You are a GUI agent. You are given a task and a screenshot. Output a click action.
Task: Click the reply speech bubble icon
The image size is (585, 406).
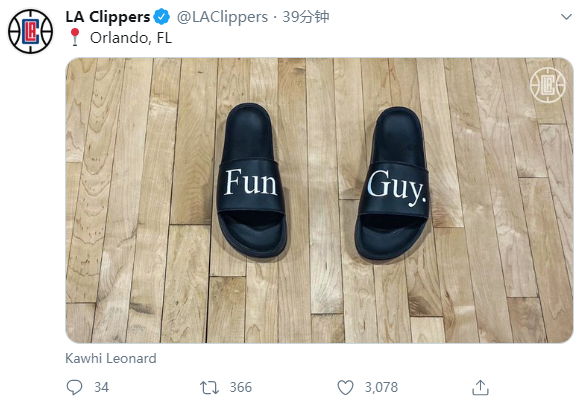[74, 387]
